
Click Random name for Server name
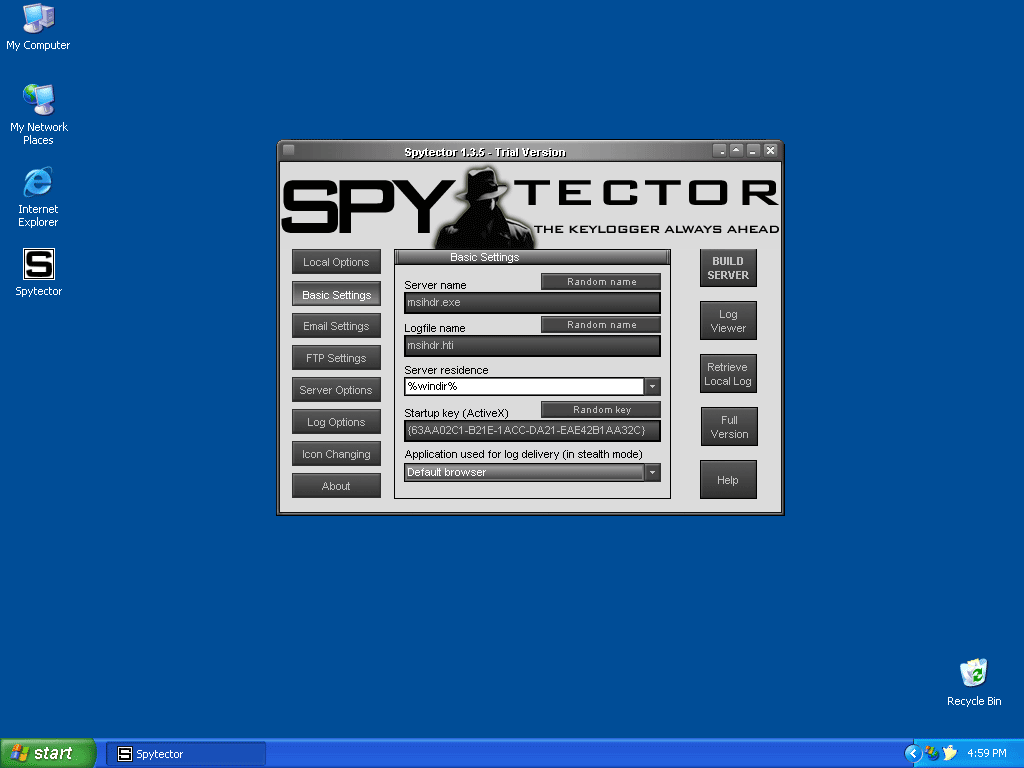[x=601, y=282]
